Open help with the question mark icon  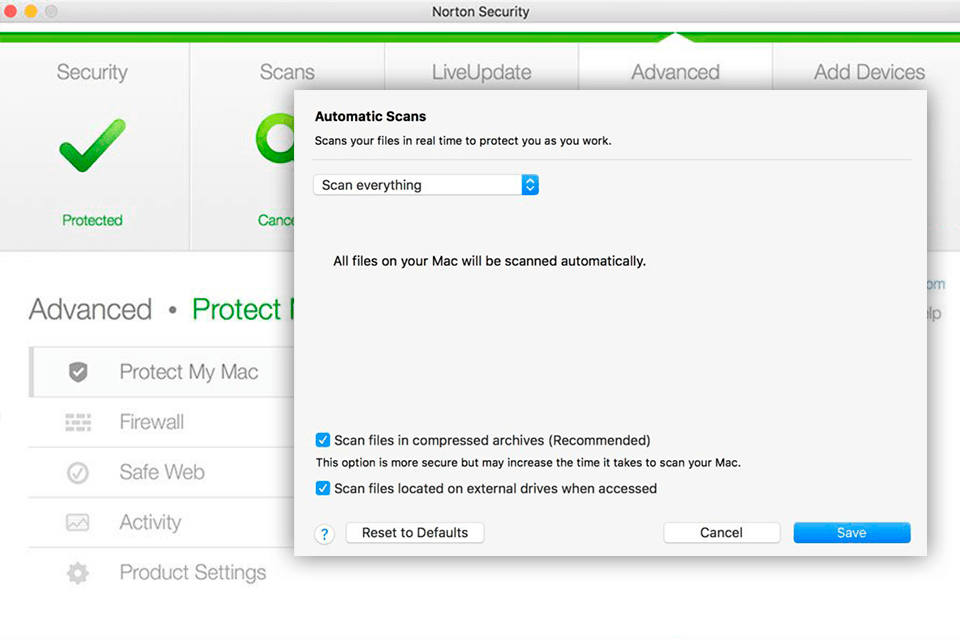pos(324,534)
